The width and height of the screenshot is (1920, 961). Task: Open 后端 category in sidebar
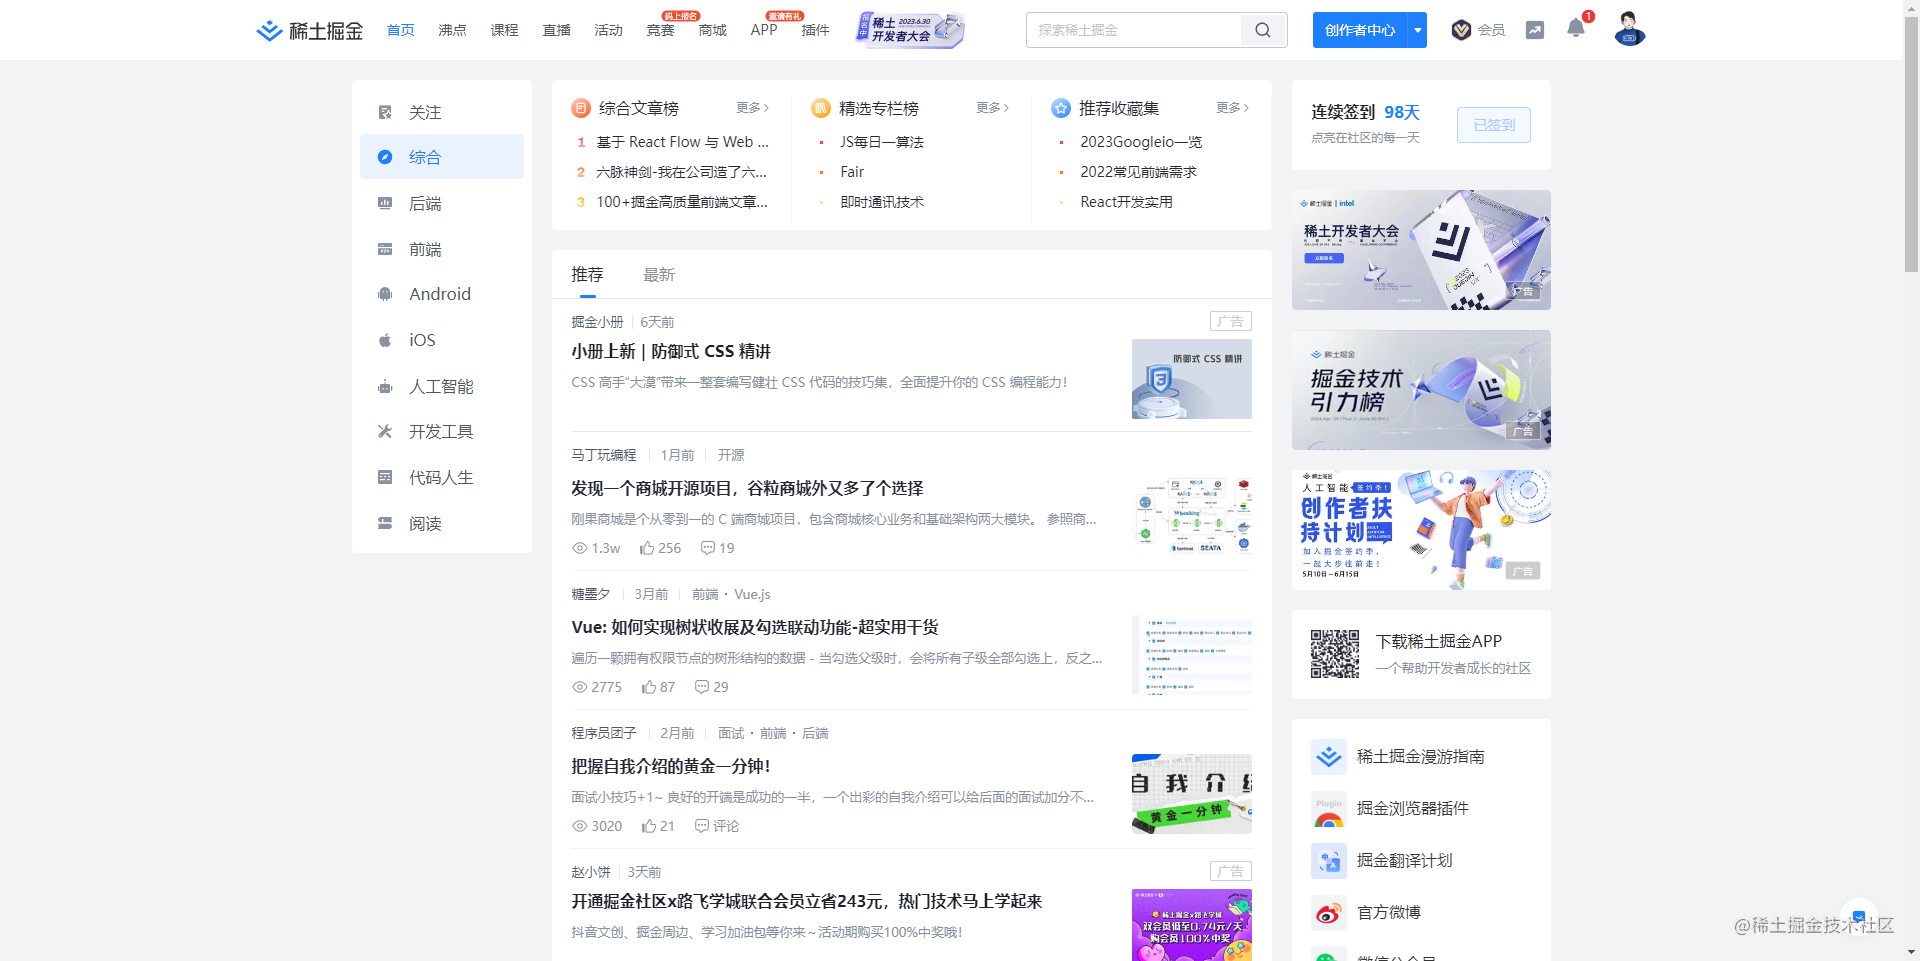[442, 203]
